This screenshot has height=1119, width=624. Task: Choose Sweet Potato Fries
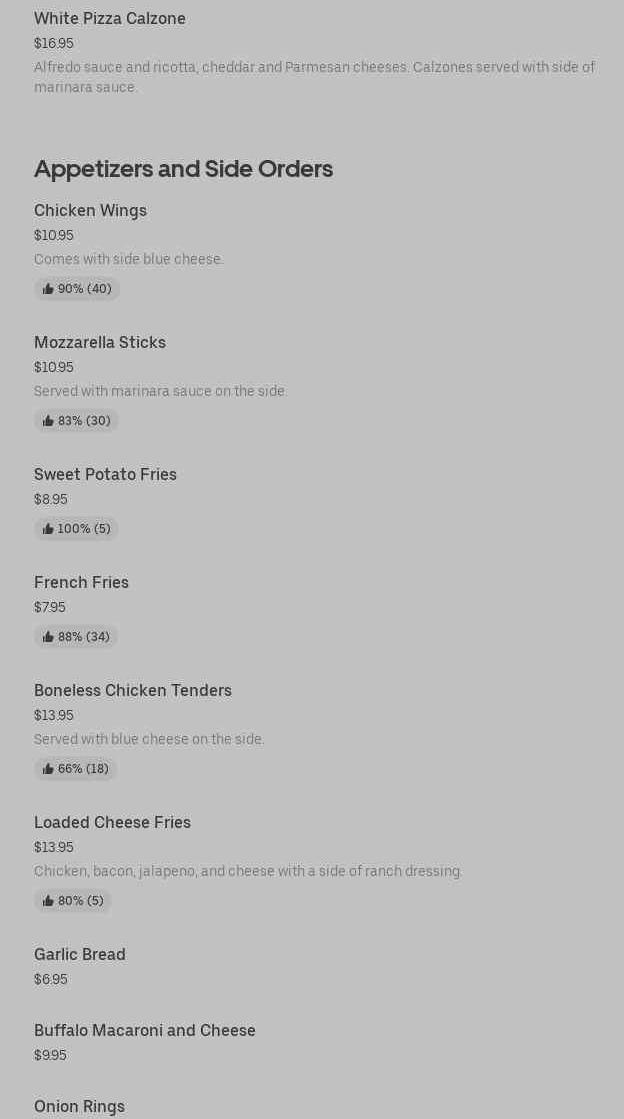[105, 474]
